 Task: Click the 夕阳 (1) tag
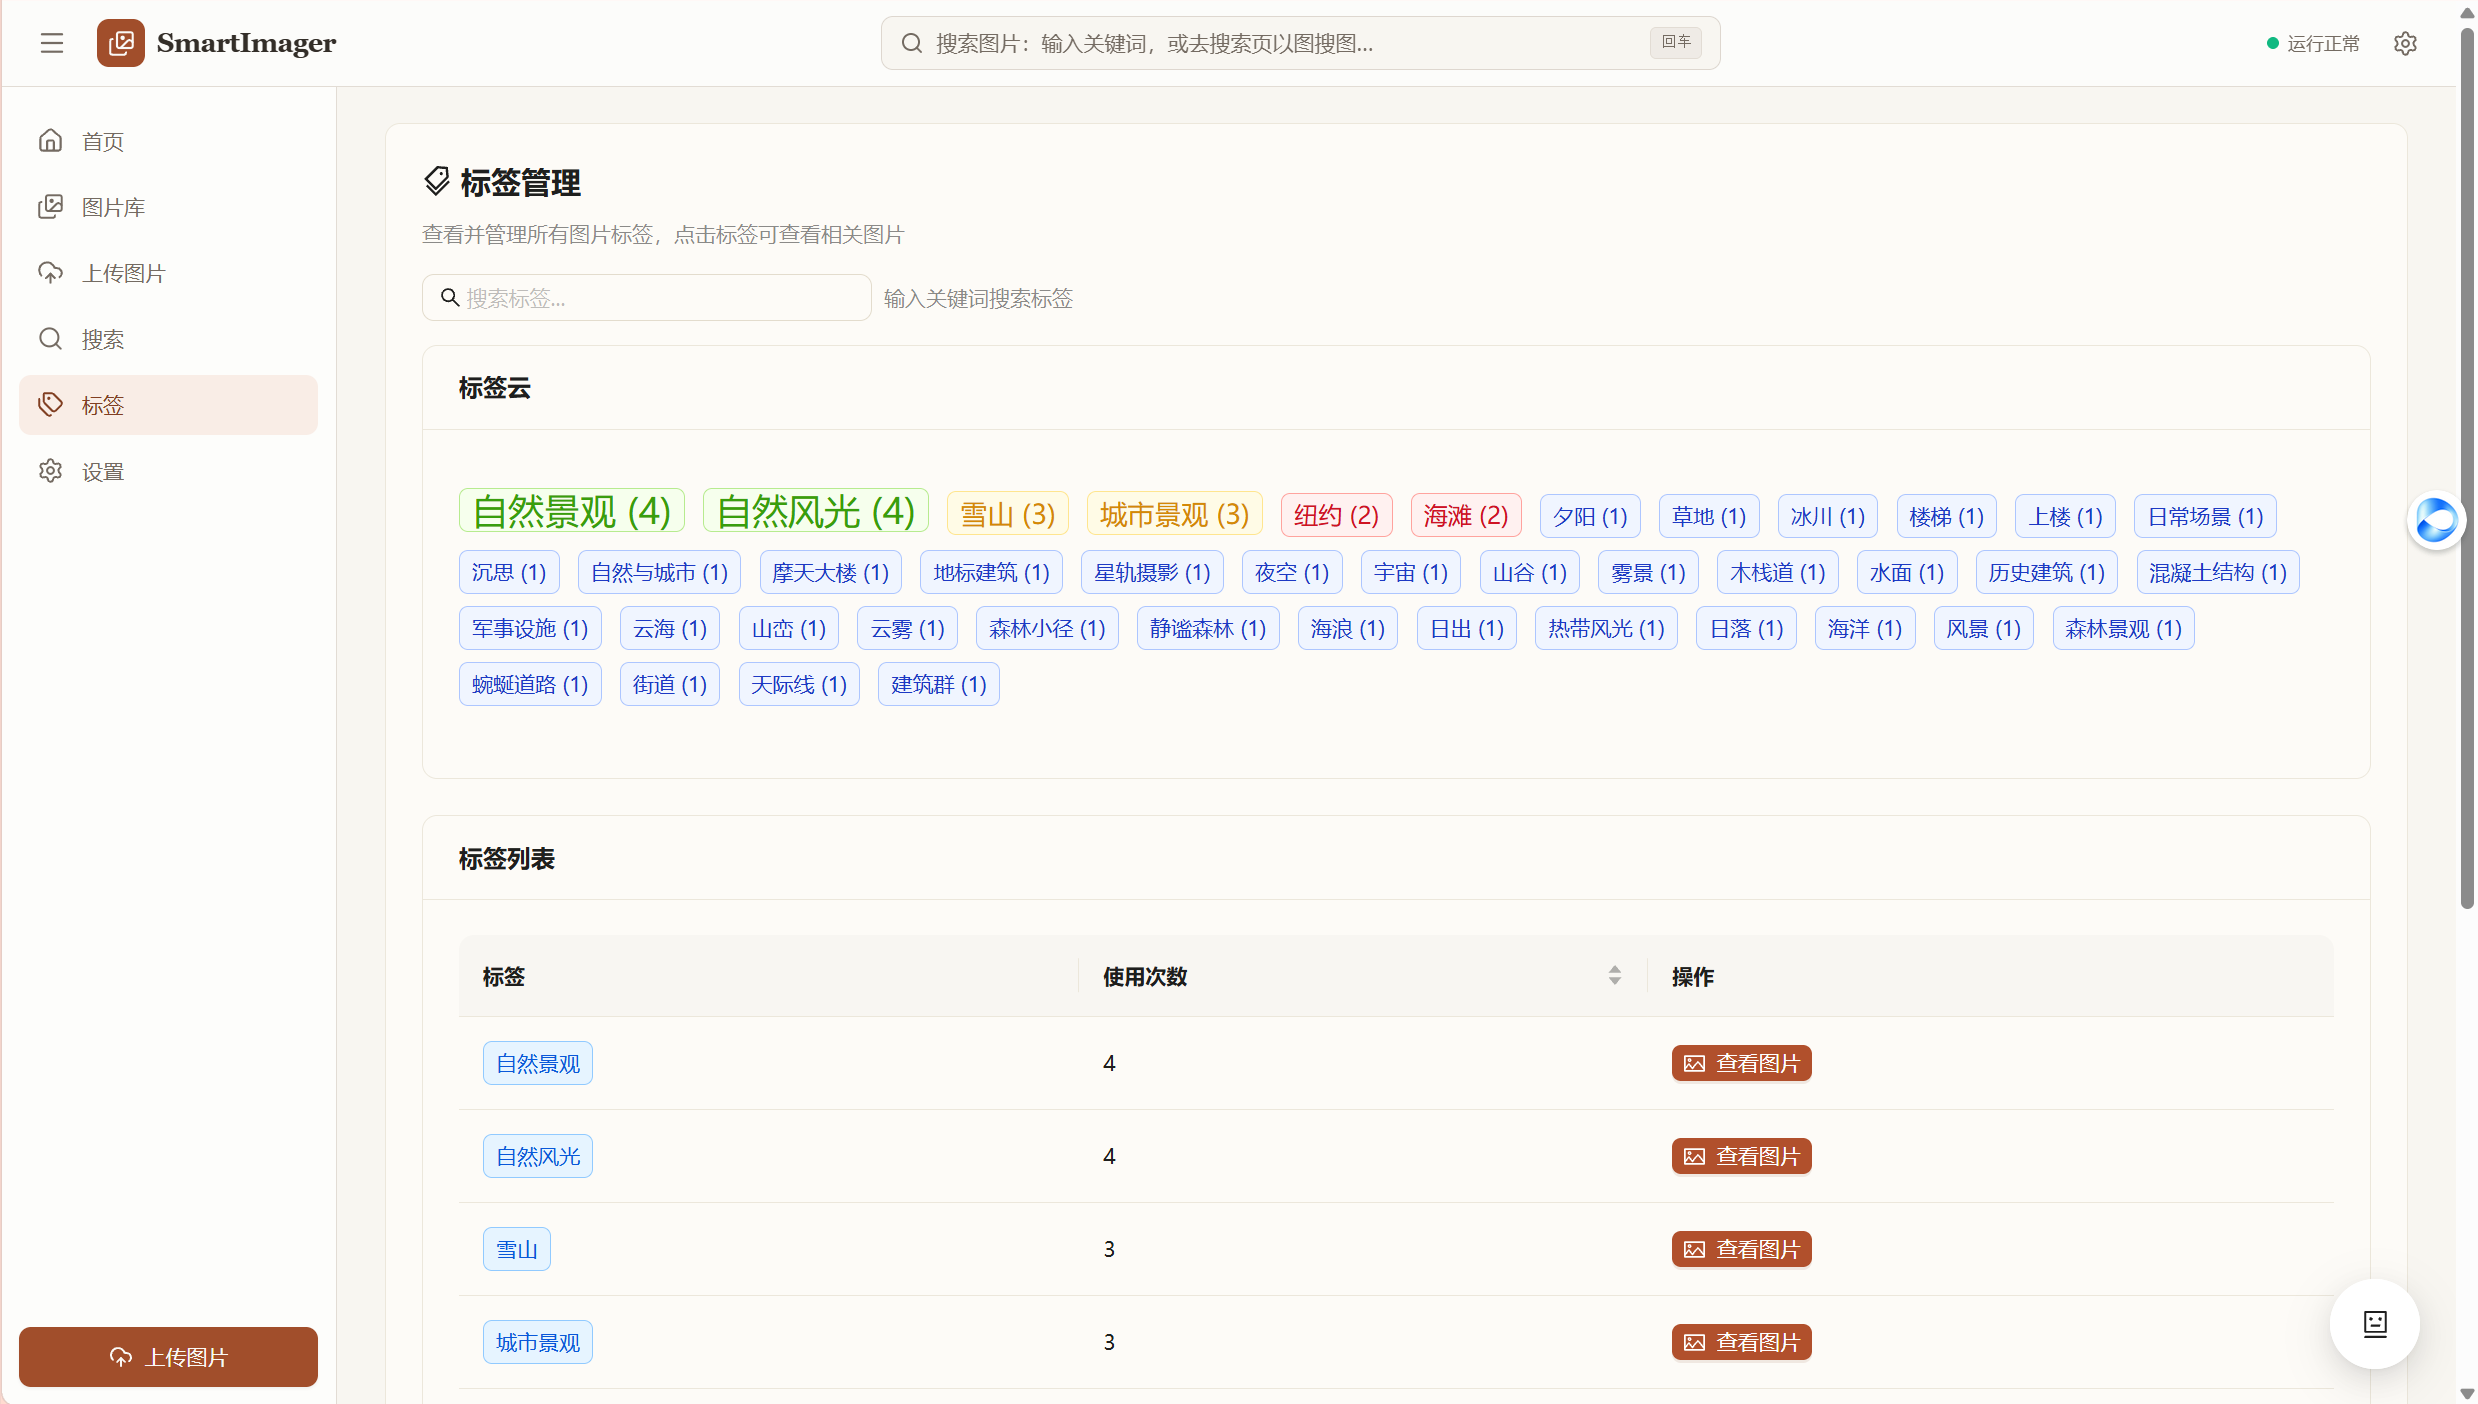(x=1590, y=516)
